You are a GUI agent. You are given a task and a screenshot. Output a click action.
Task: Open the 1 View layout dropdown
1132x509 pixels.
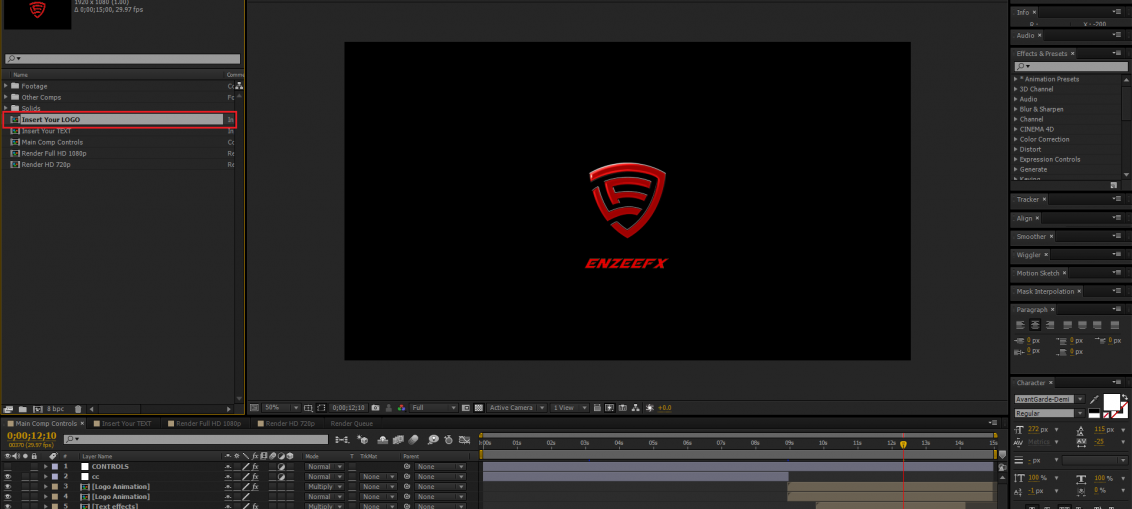tap(570, 408)
